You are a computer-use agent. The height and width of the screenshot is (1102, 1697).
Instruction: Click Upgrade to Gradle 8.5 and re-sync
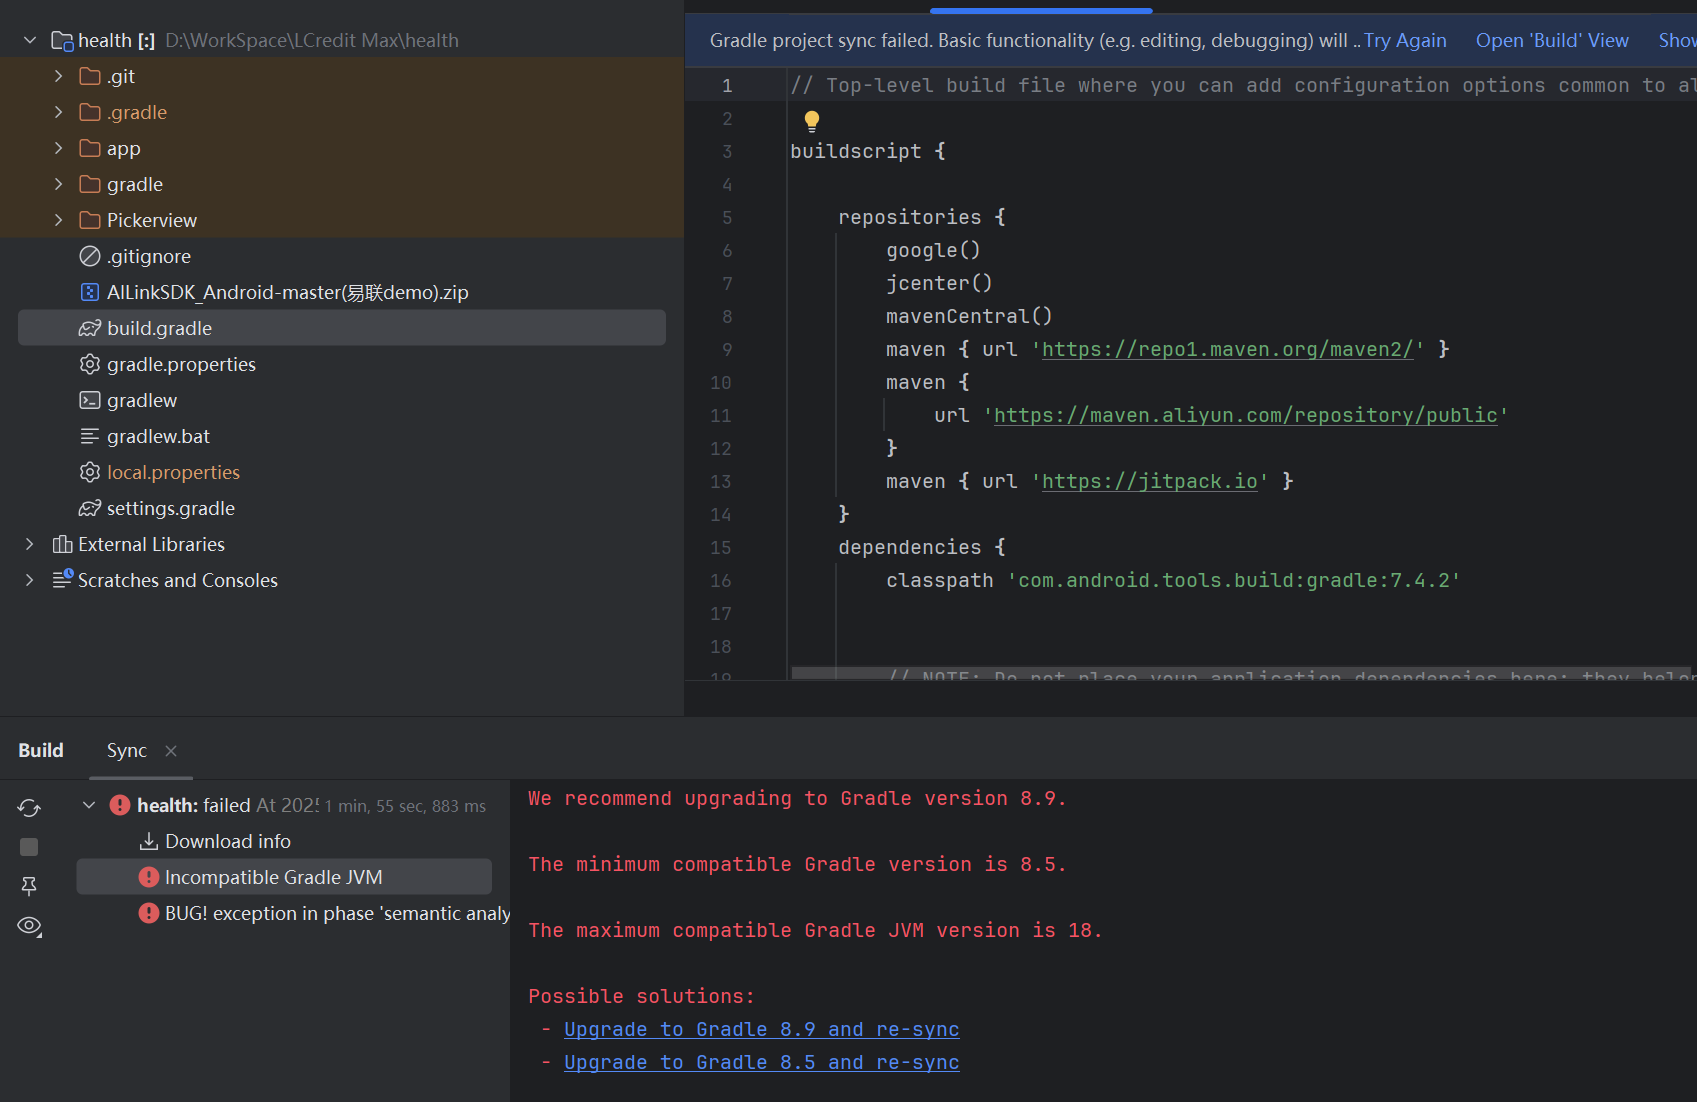pyautogui.click(x=761, y=1063)
